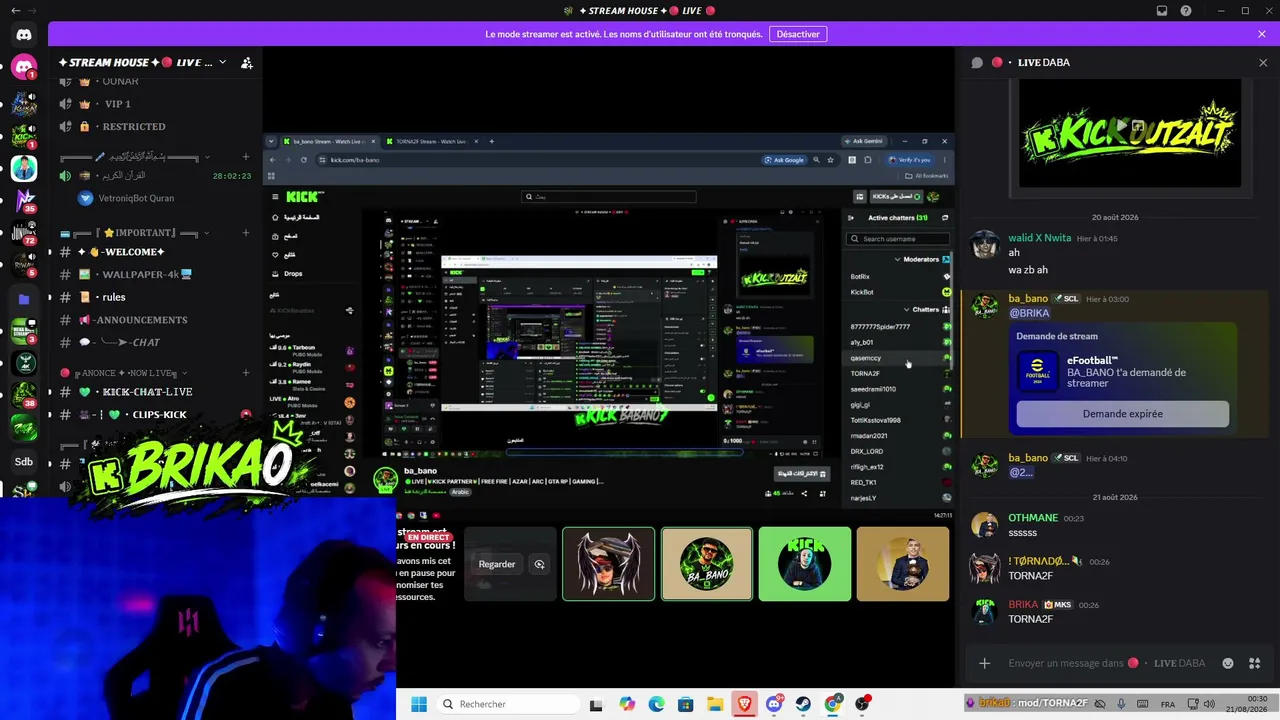This screenshot has height=720, width=1280.
Task: Open server icon with 72 badge
Action: [24, 234]
